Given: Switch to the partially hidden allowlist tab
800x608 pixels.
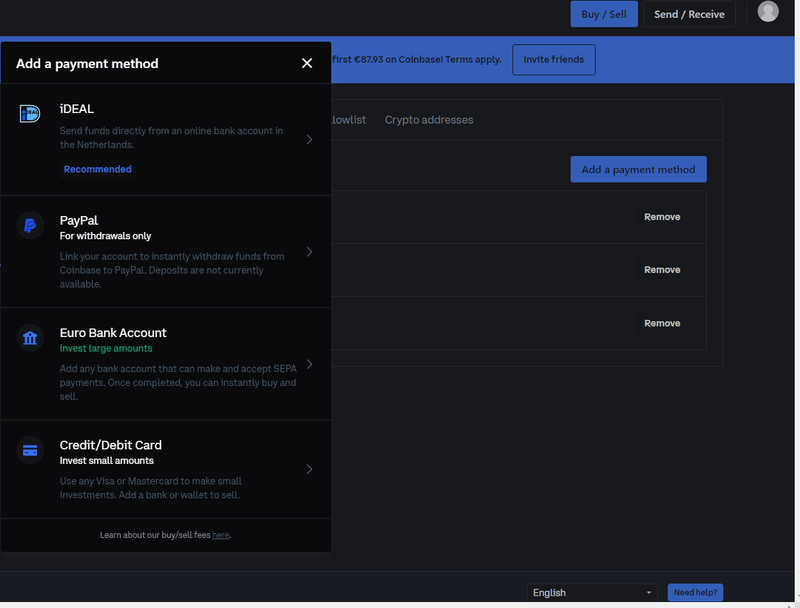Looking at the screenshot, I should point(348,120).
